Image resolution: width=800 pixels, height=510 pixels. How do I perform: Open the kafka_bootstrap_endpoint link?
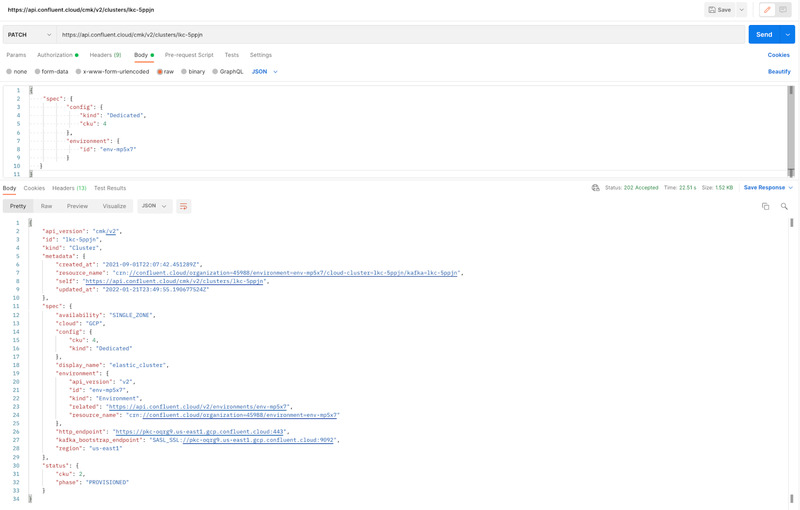pyautogui.click(x=258, y=440)
